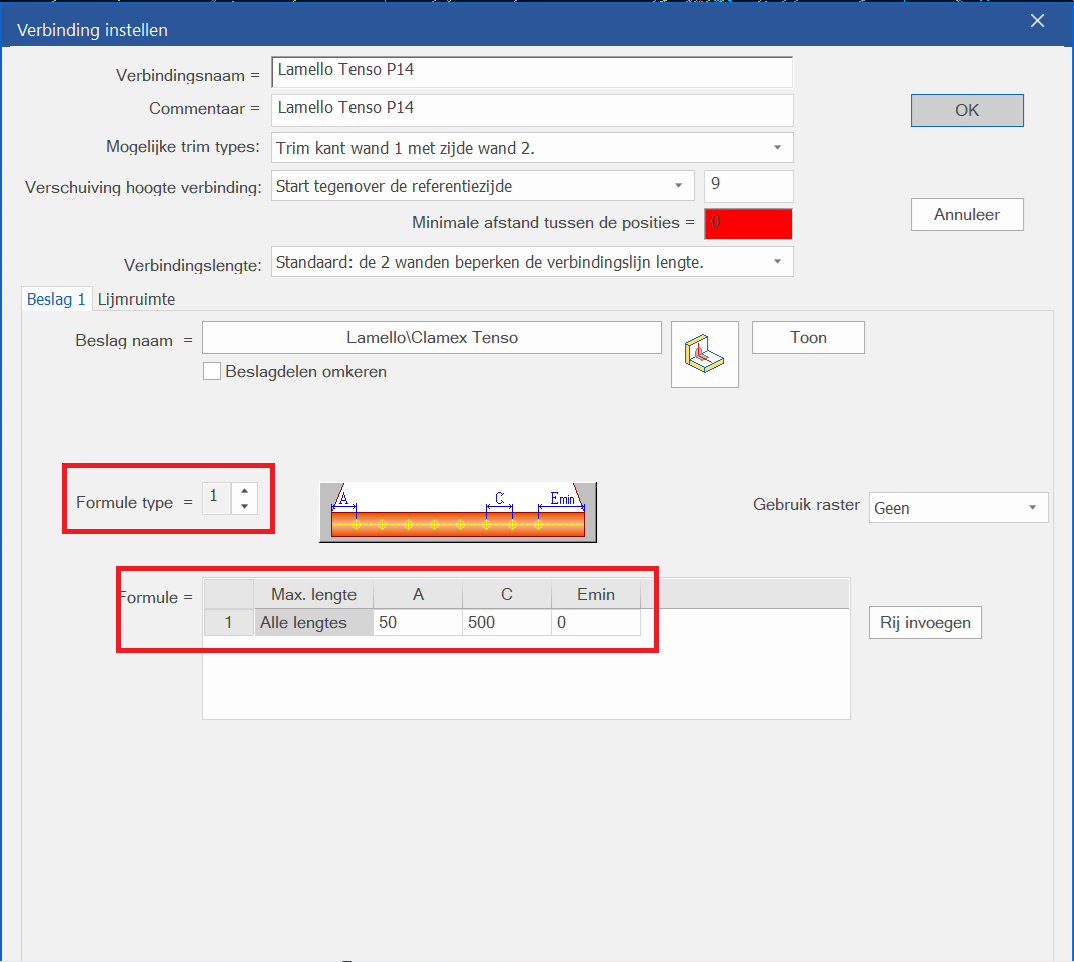Toggle Beslagdelen omkeren checkbox
Screen dimensions: 1074x962
212,371
